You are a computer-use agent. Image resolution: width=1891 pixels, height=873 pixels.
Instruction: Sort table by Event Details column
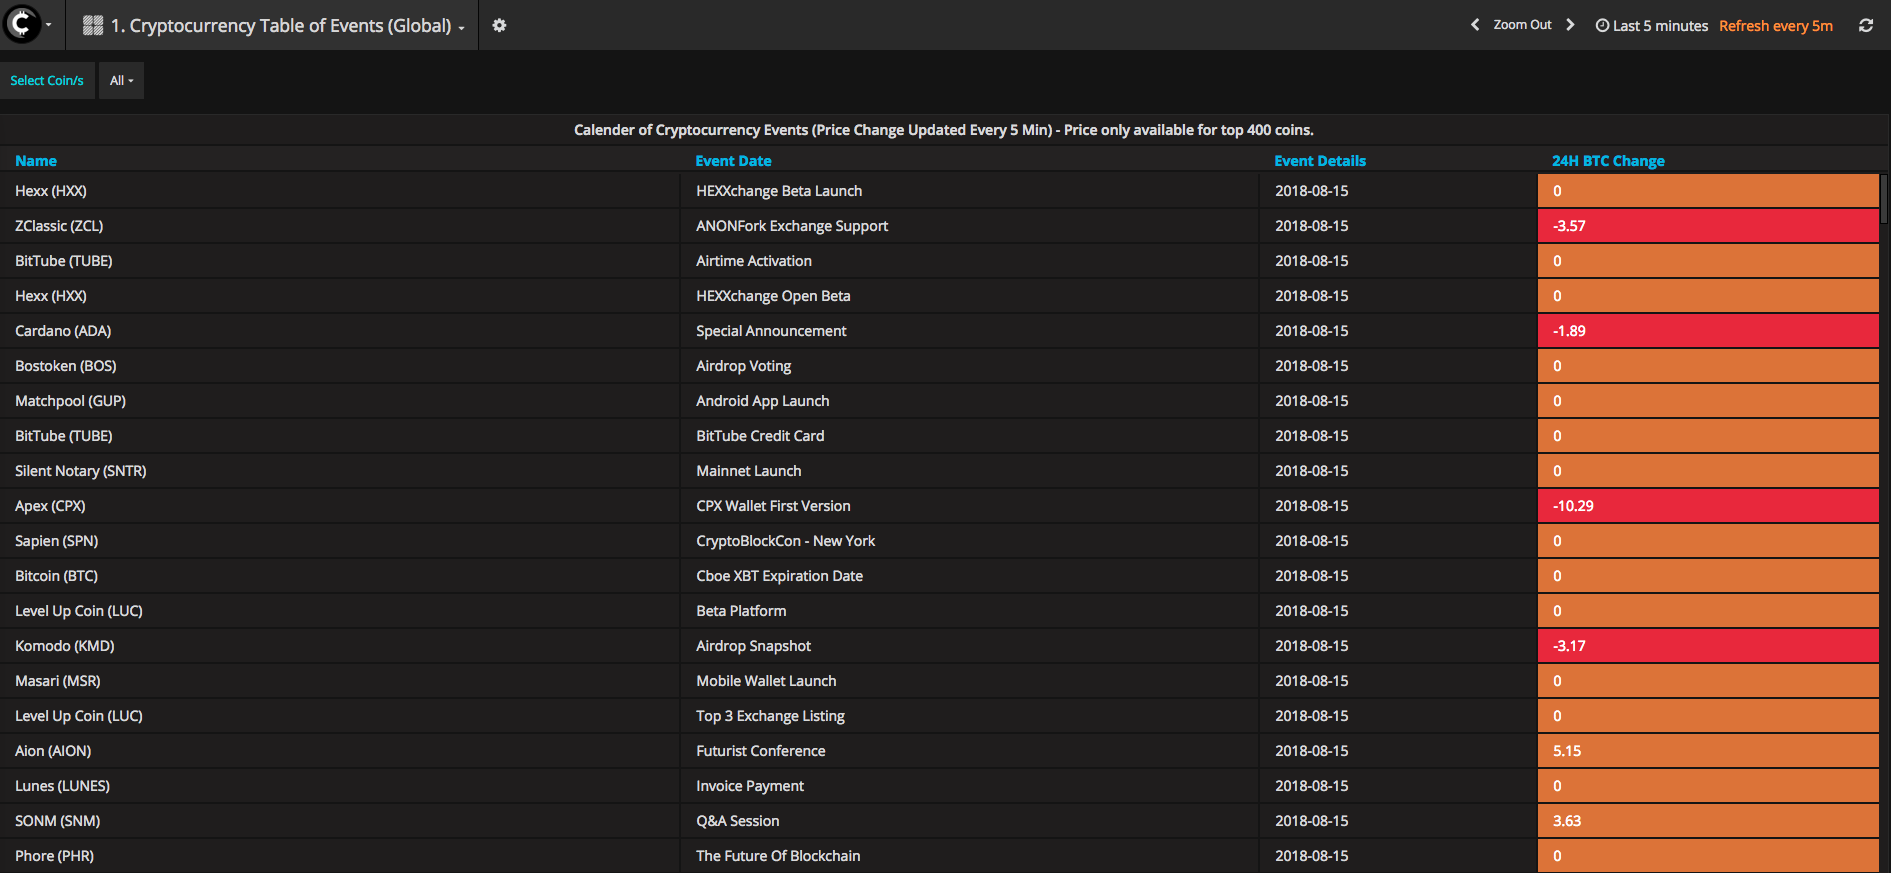[x=1320, y=160]
